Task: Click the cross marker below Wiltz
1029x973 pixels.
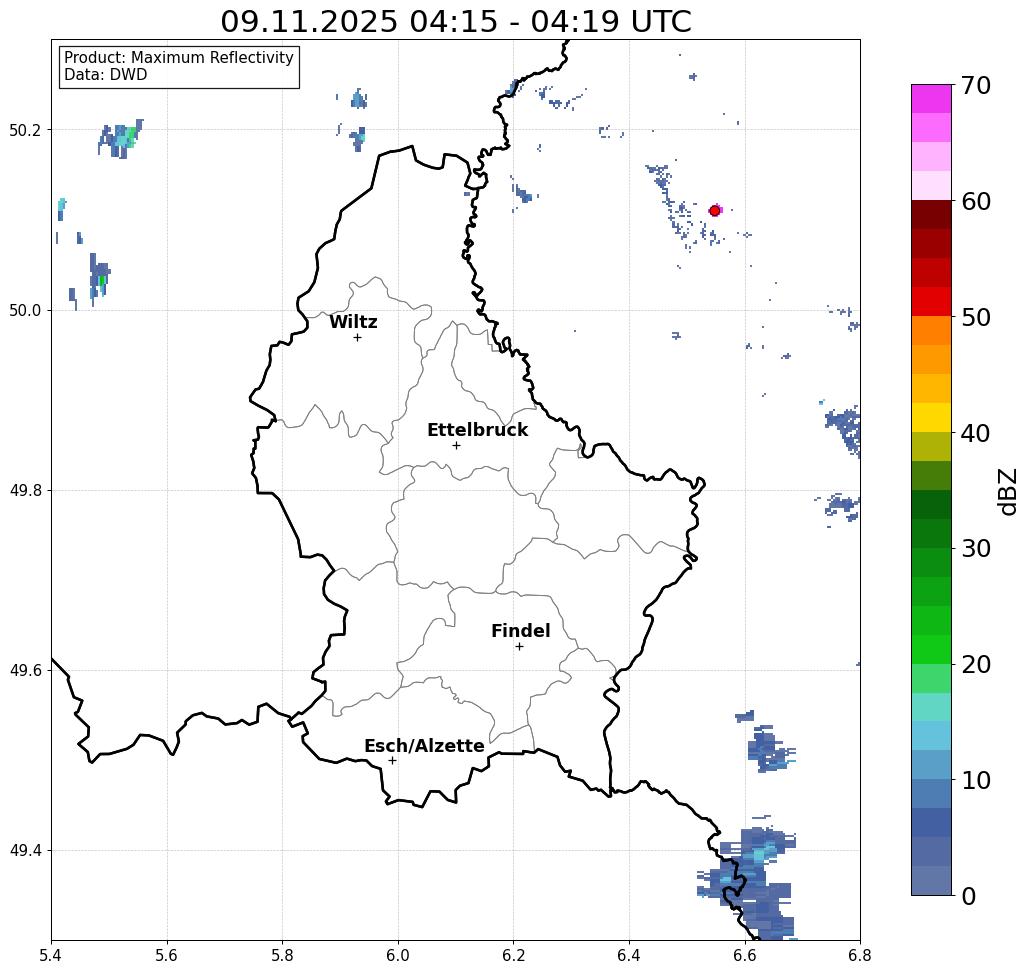Action: click(x=357, y=337)
